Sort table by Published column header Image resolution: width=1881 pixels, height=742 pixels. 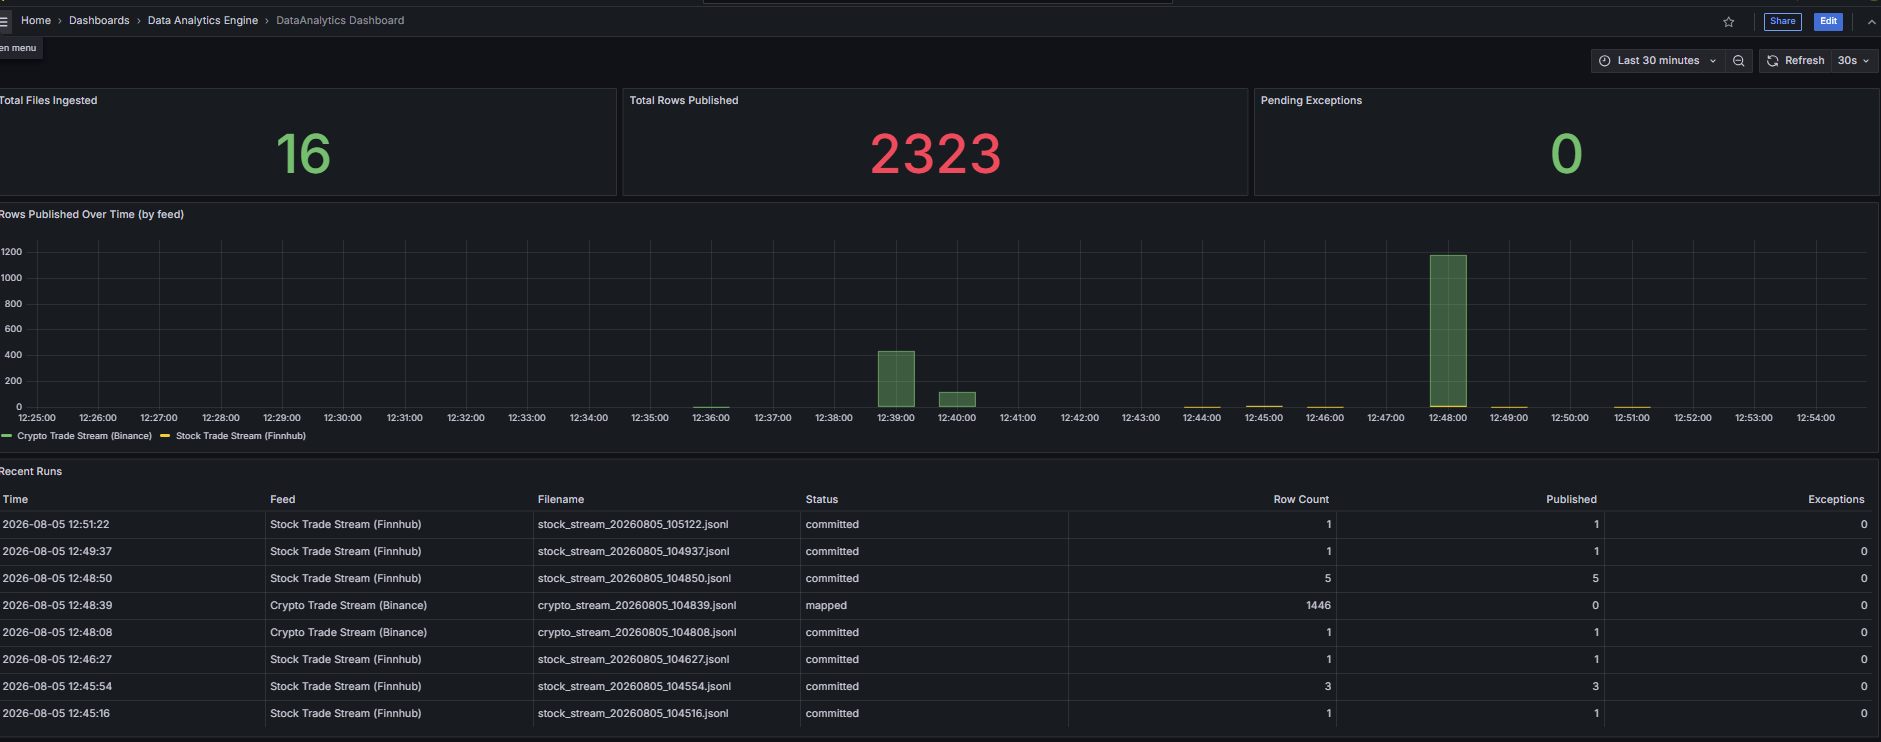click(x=1571, y=499)
